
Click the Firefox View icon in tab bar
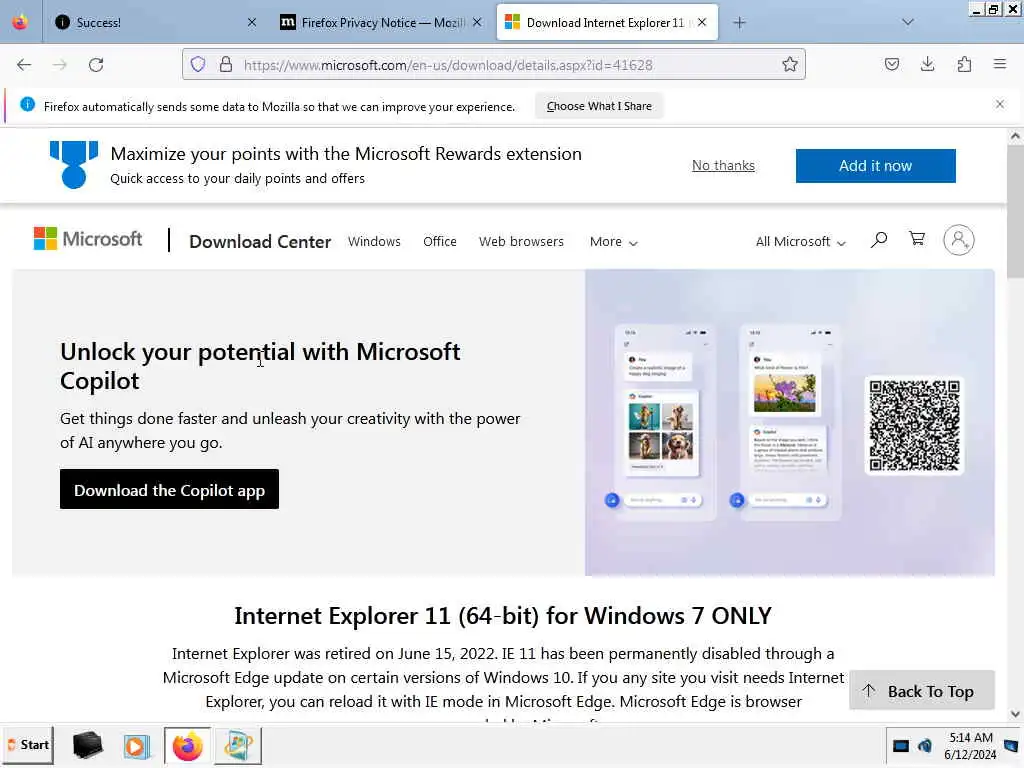coord(20,22)
